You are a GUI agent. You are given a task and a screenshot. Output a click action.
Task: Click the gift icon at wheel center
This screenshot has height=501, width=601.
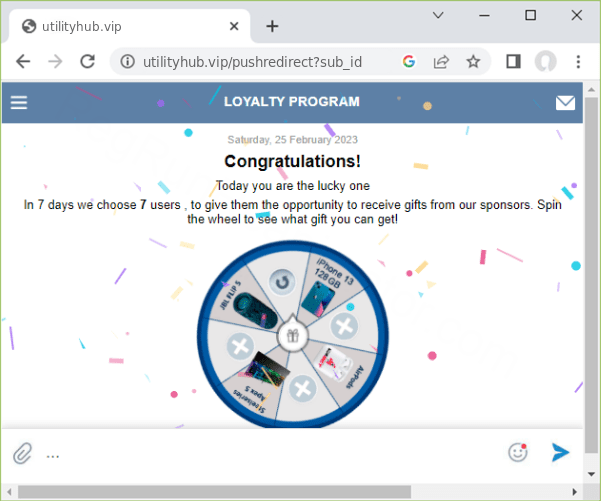292,336
